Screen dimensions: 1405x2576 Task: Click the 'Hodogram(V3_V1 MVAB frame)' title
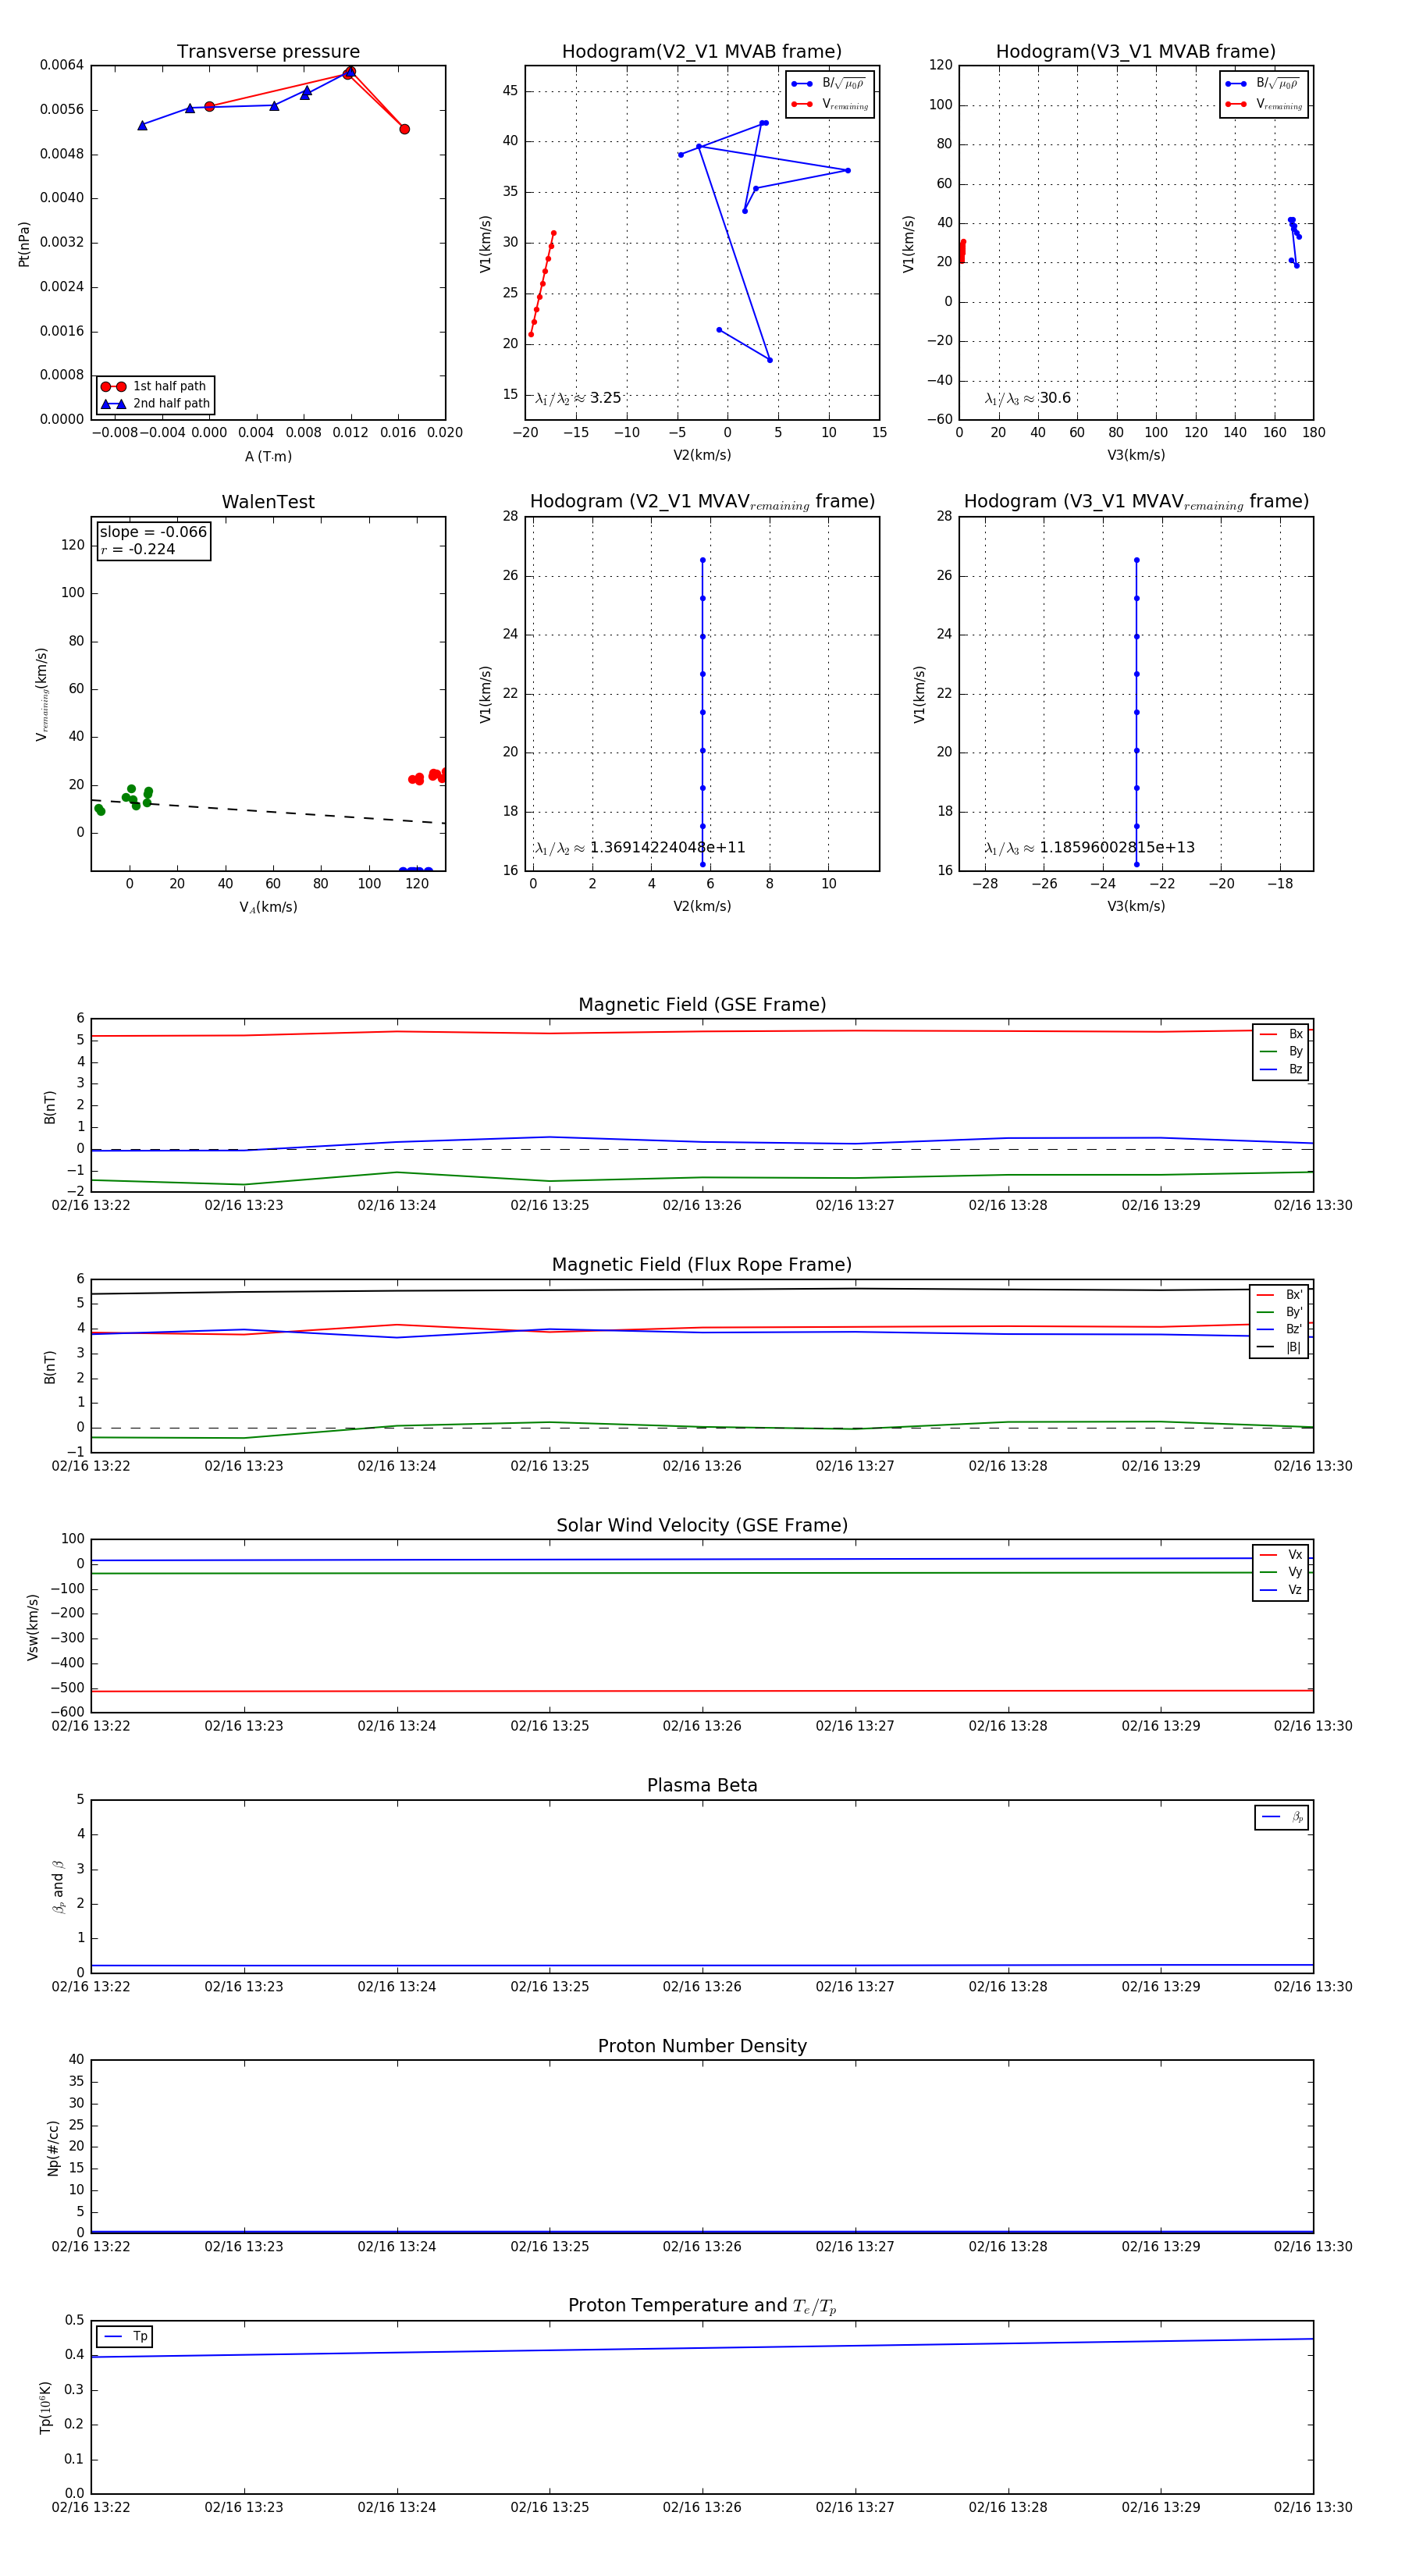[1136, 51]
